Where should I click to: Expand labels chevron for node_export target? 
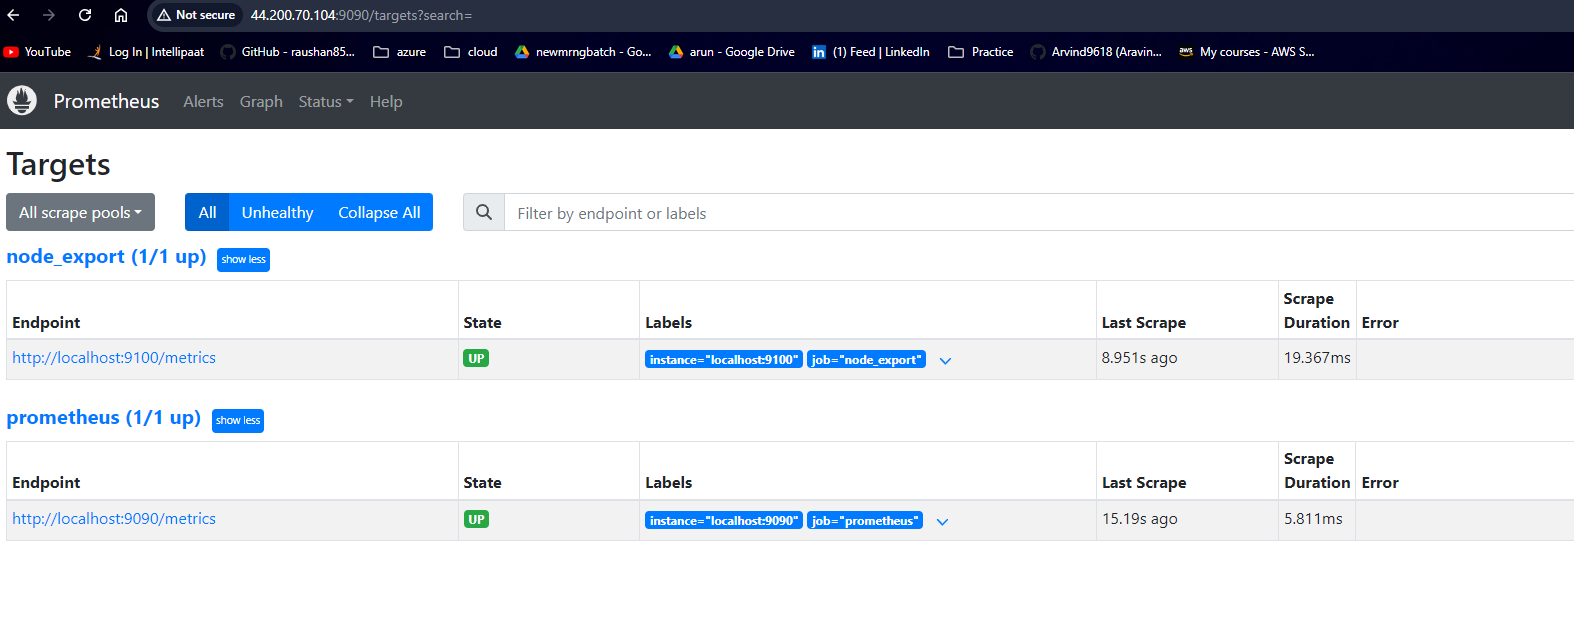[x=945, y=361]
